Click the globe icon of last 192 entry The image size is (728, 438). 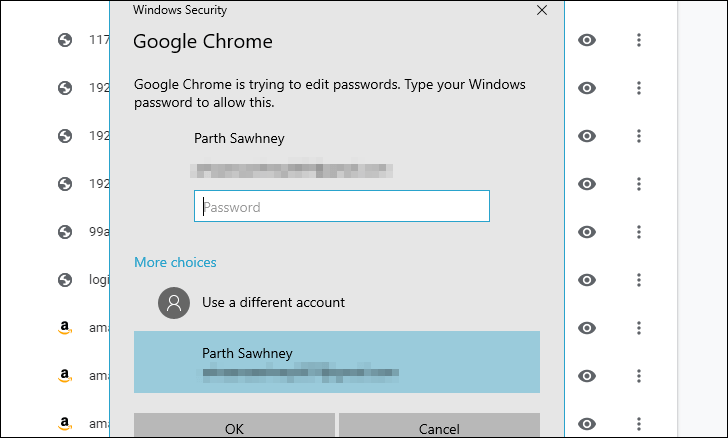(65, 184)
